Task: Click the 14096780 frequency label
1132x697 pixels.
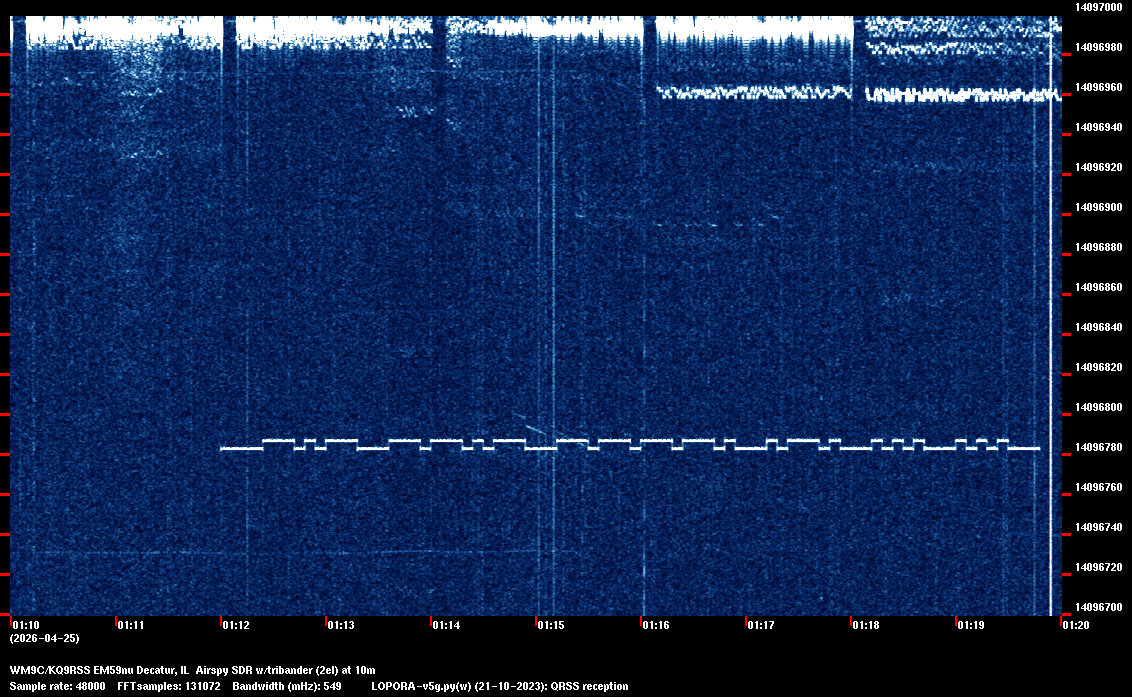Action: 1099,448
